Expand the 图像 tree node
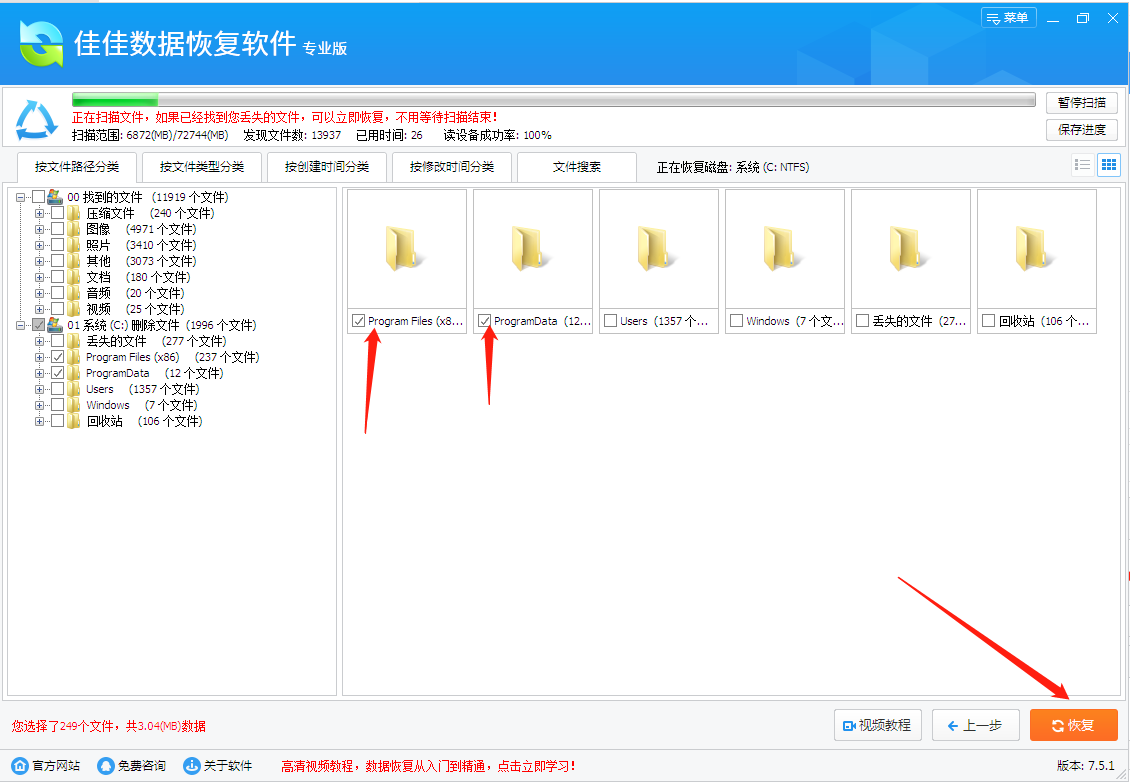The image size is (1130, 783). tap(39, 229)
